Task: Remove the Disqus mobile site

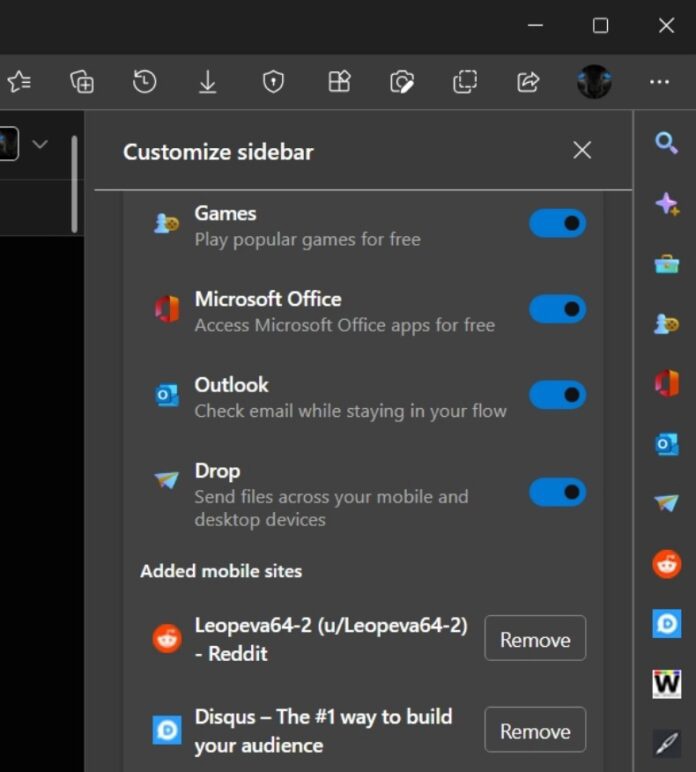Action: 535,731
